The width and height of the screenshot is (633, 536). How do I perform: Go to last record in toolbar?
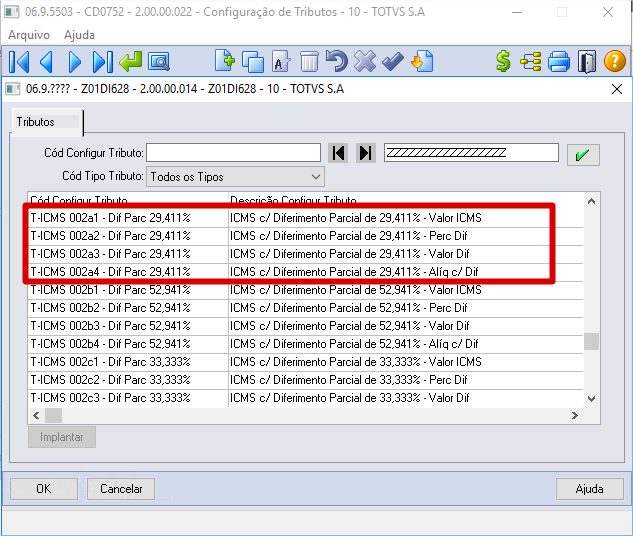click(103, 62)
